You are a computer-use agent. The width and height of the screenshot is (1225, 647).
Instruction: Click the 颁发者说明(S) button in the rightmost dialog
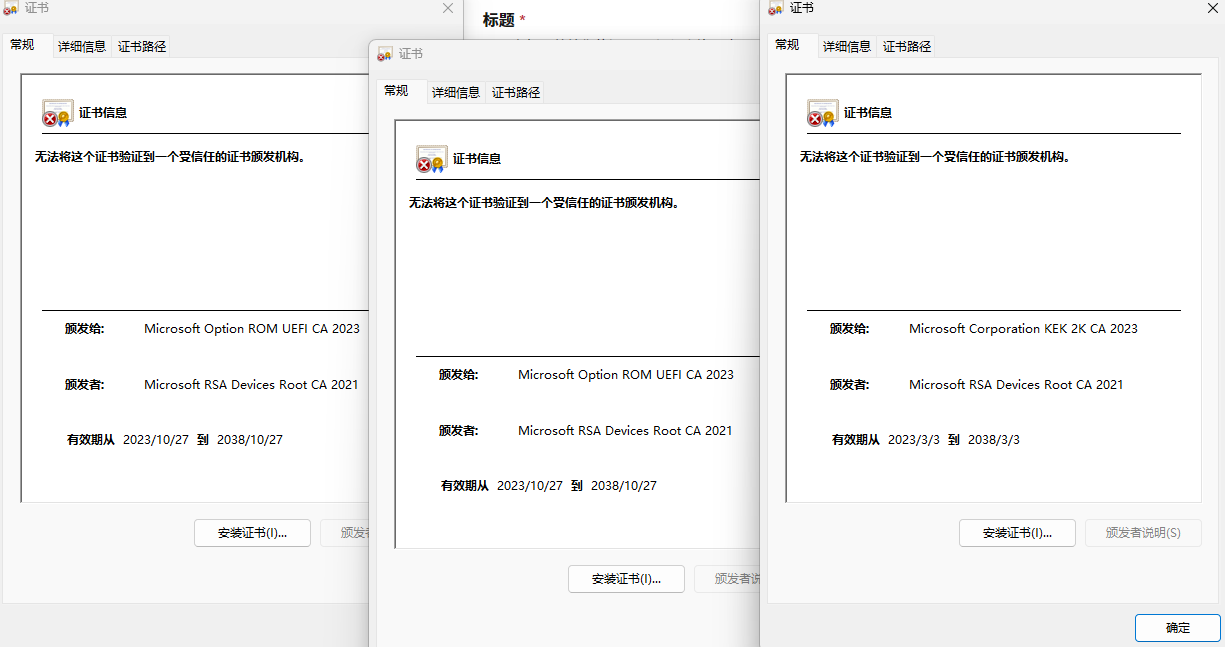(x=1143, y=533)
